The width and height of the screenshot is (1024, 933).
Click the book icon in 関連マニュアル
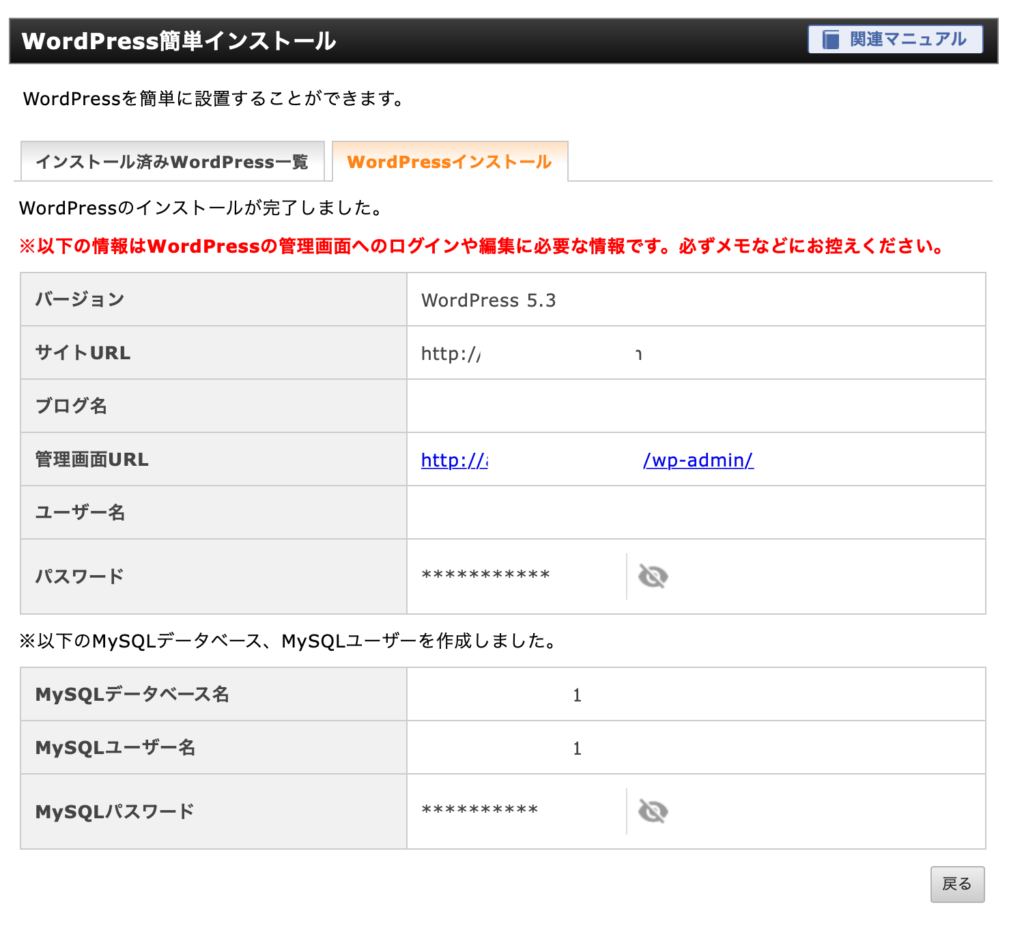[830, 39]
